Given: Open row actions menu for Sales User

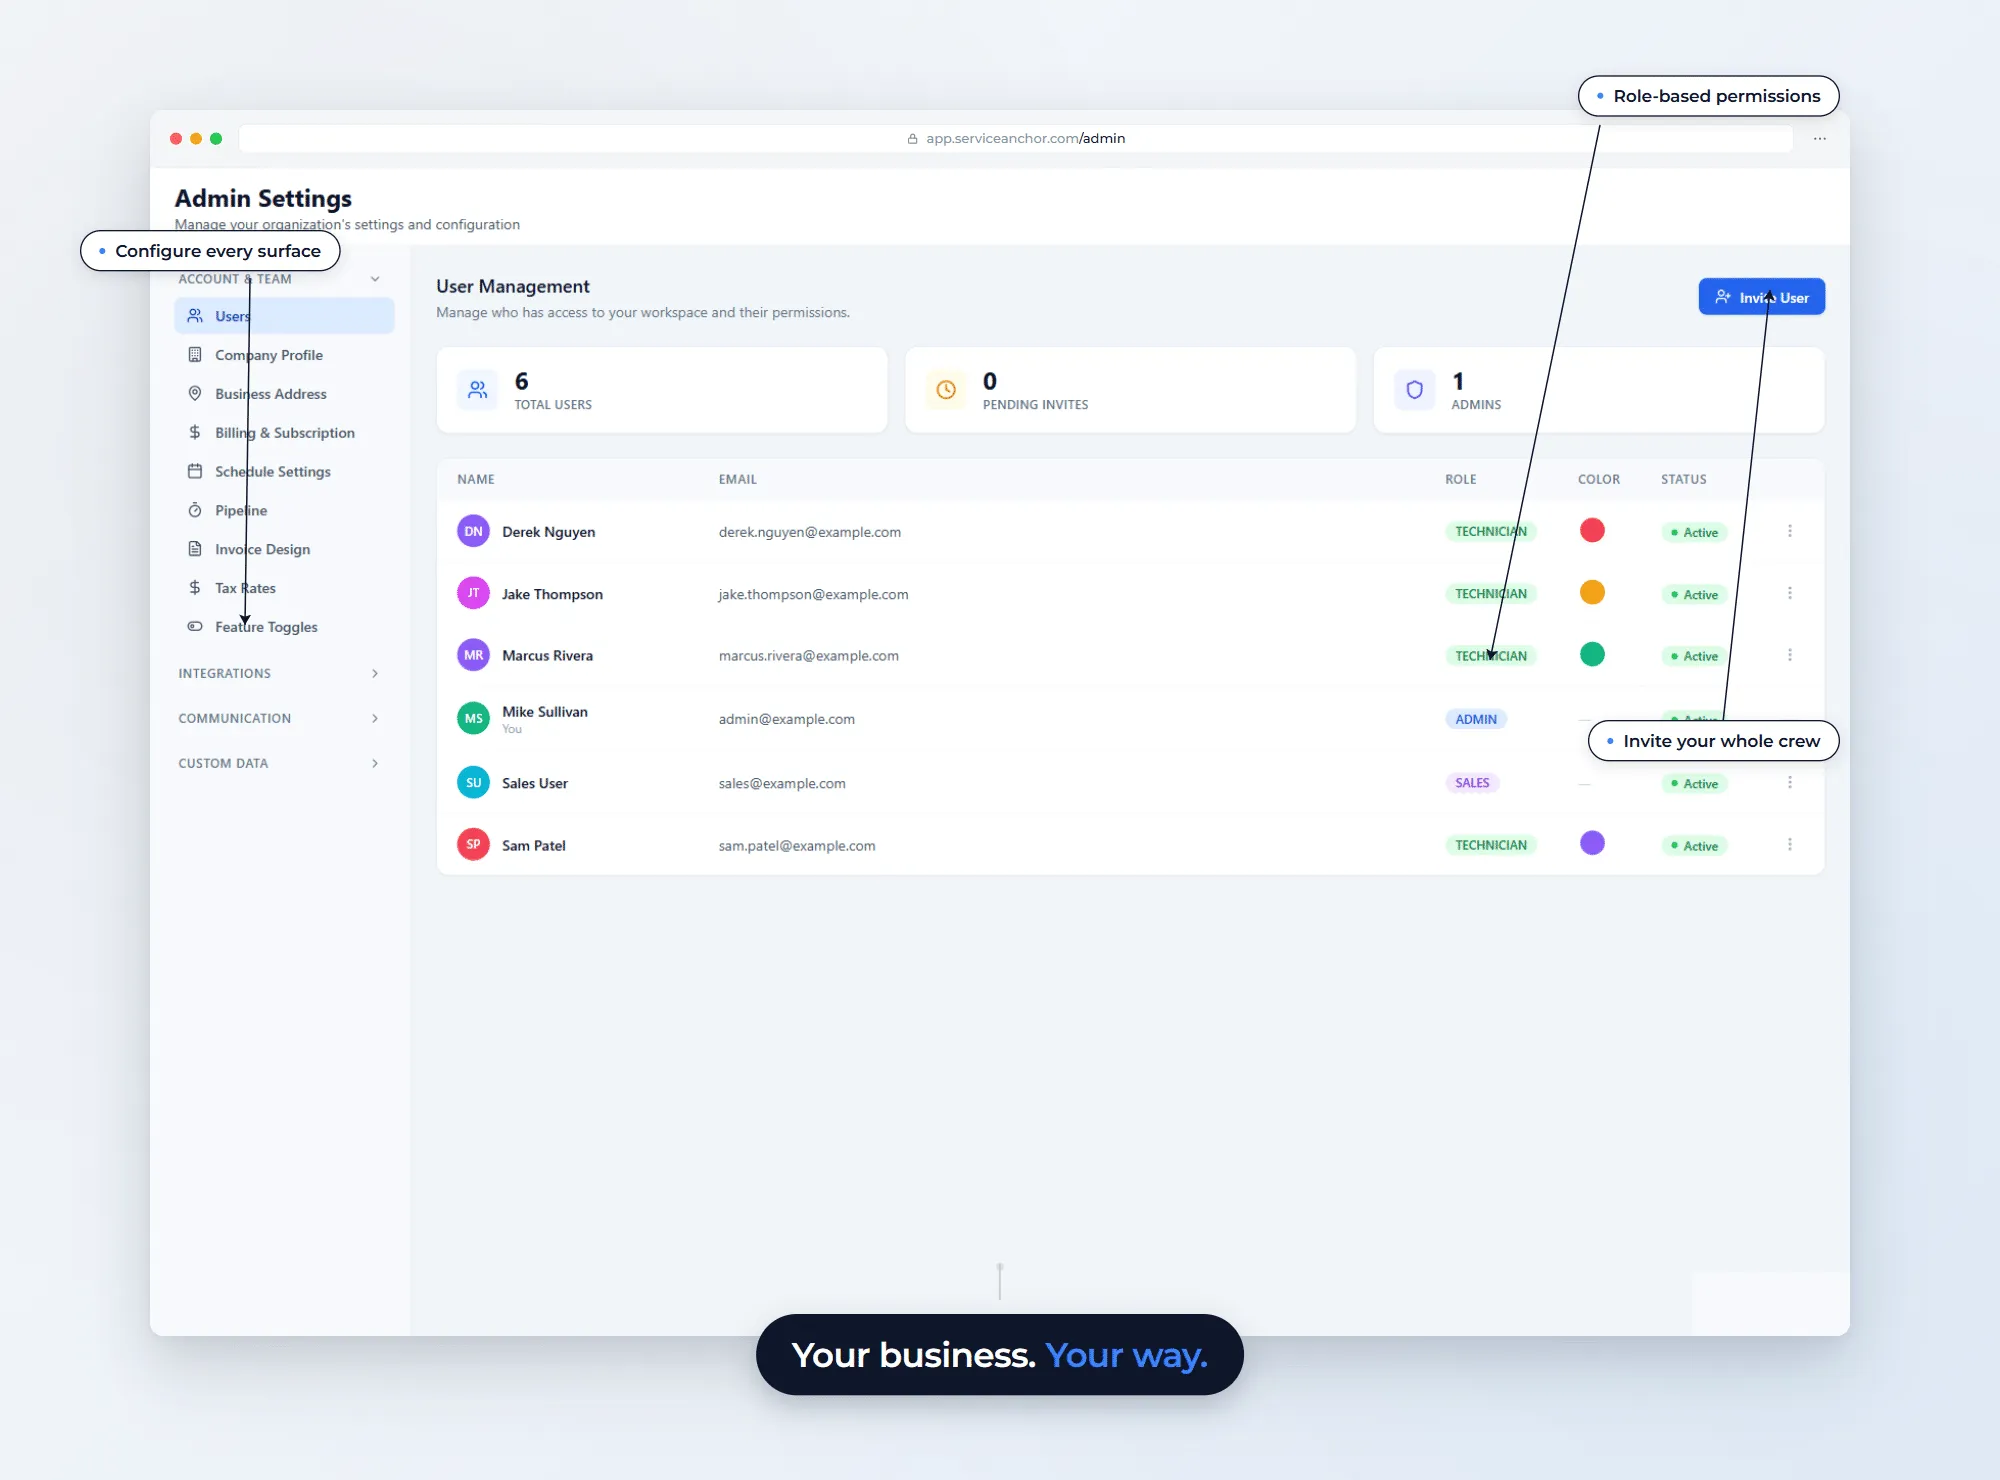Looking at the screenshot, I should pos(1790,783).
